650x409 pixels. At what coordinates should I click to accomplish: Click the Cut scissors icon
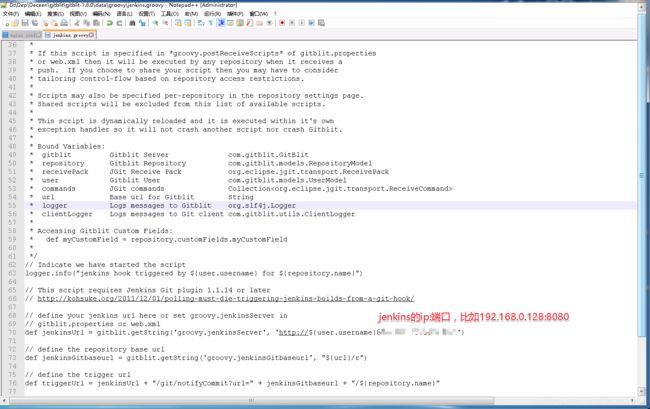click(x=76, y=23)
